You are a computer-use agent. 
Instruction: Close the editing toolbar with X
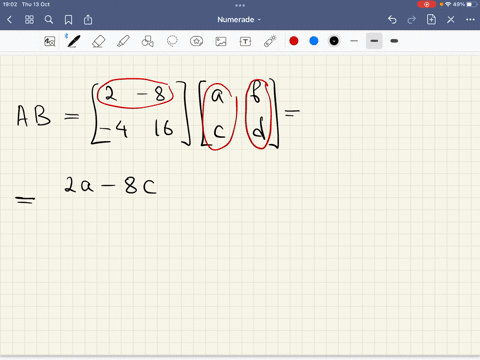pyautogui.click(x=451, y=20)
